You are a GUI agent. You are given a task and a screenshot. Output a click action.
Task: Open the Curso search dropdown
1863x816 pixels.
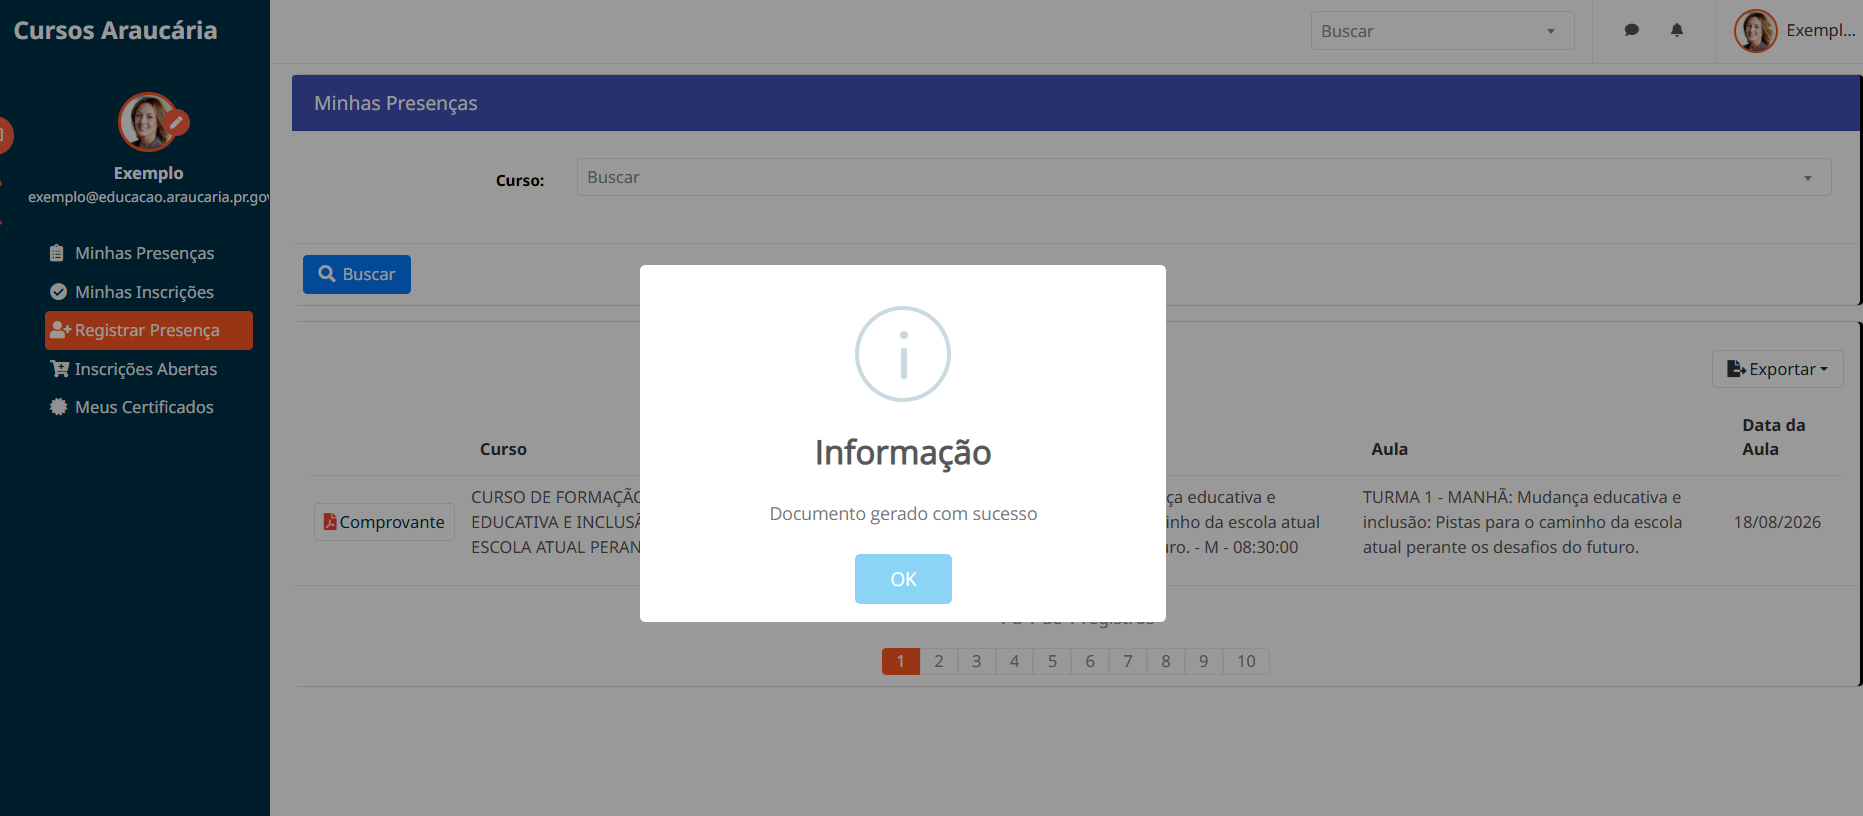pyautogui.click(x=1204, y=177)
